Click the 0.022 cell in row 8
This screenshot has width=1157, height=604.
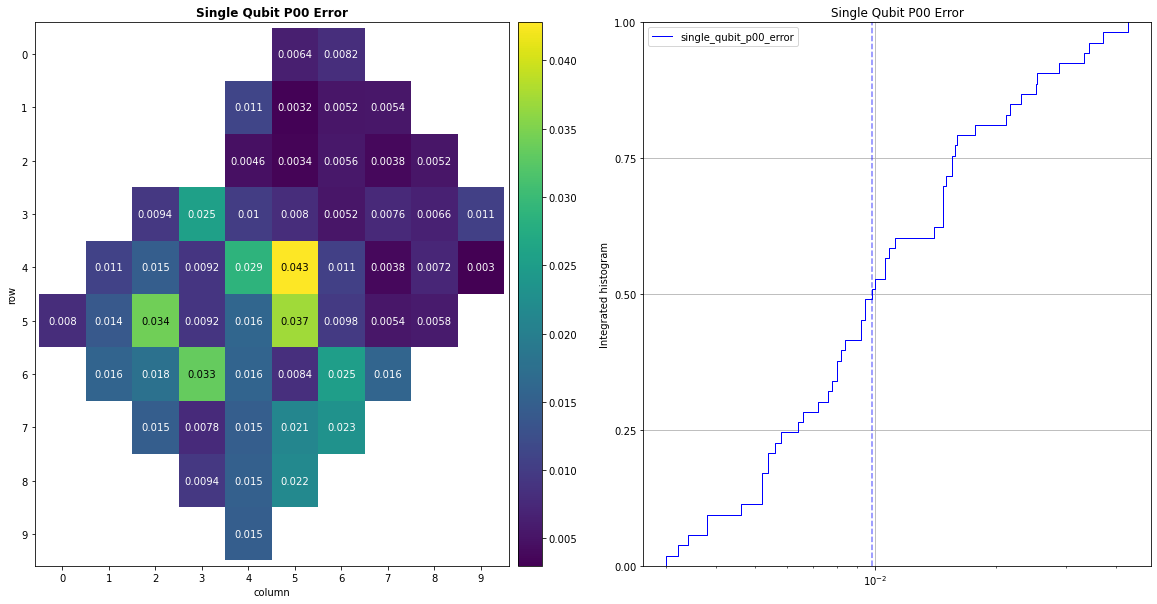click(x=295, y=481)
